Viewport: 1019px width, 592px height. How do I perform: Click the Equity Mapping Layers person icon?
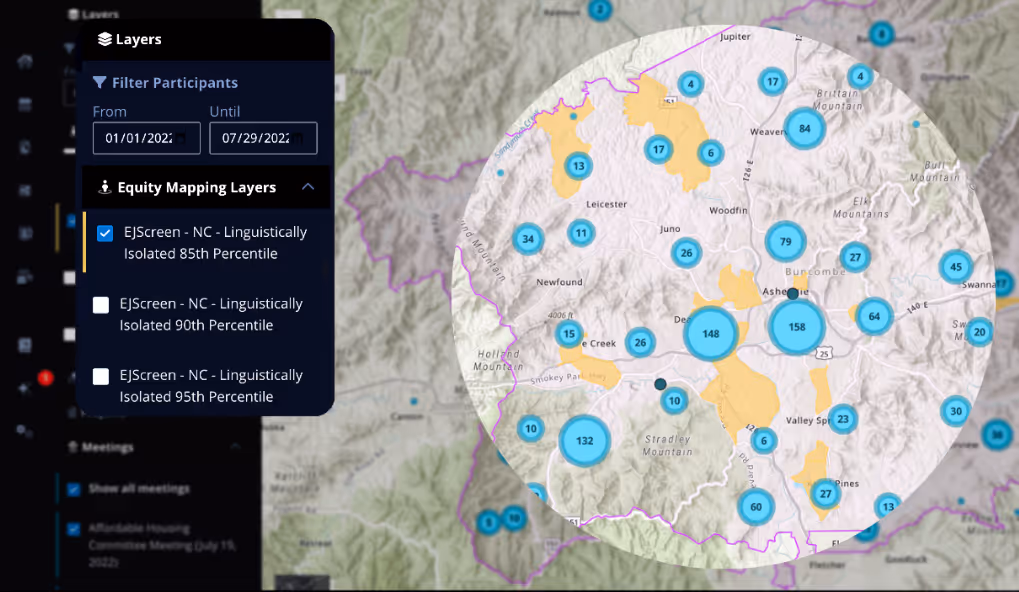click(x=103, y=187)
